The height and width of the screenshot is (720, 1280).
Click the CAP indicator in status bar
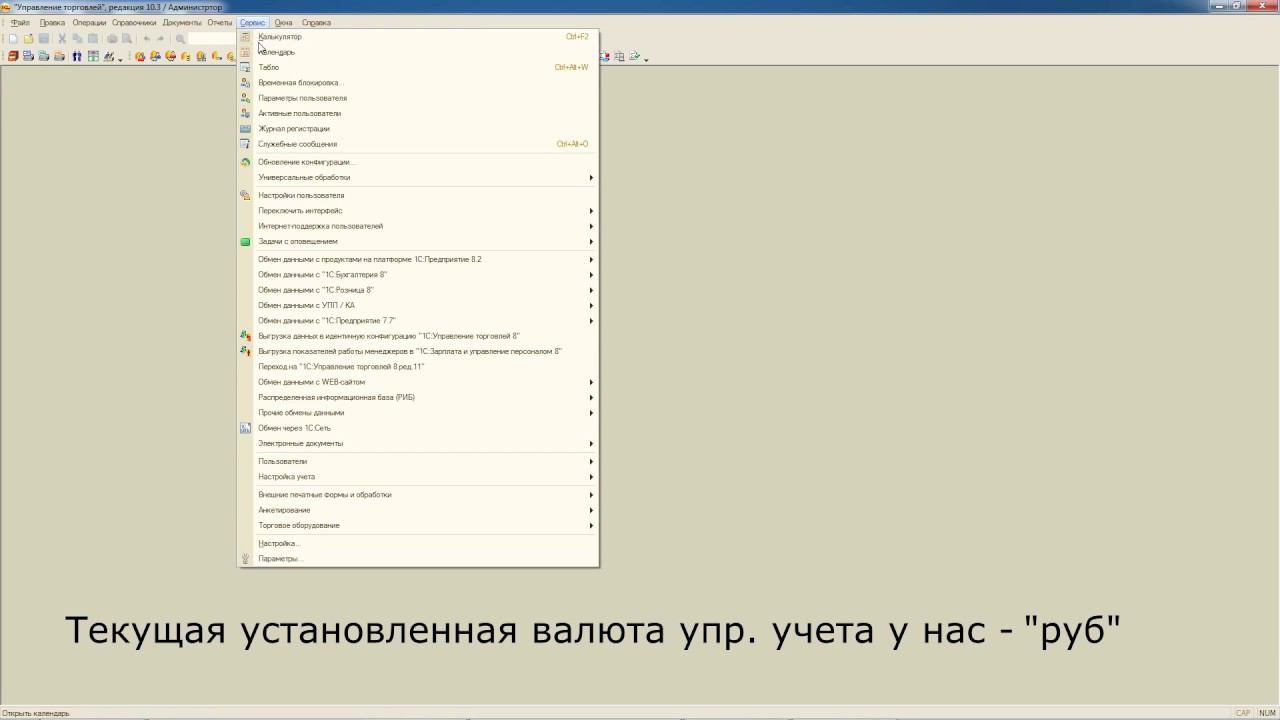coord(1243,713)
